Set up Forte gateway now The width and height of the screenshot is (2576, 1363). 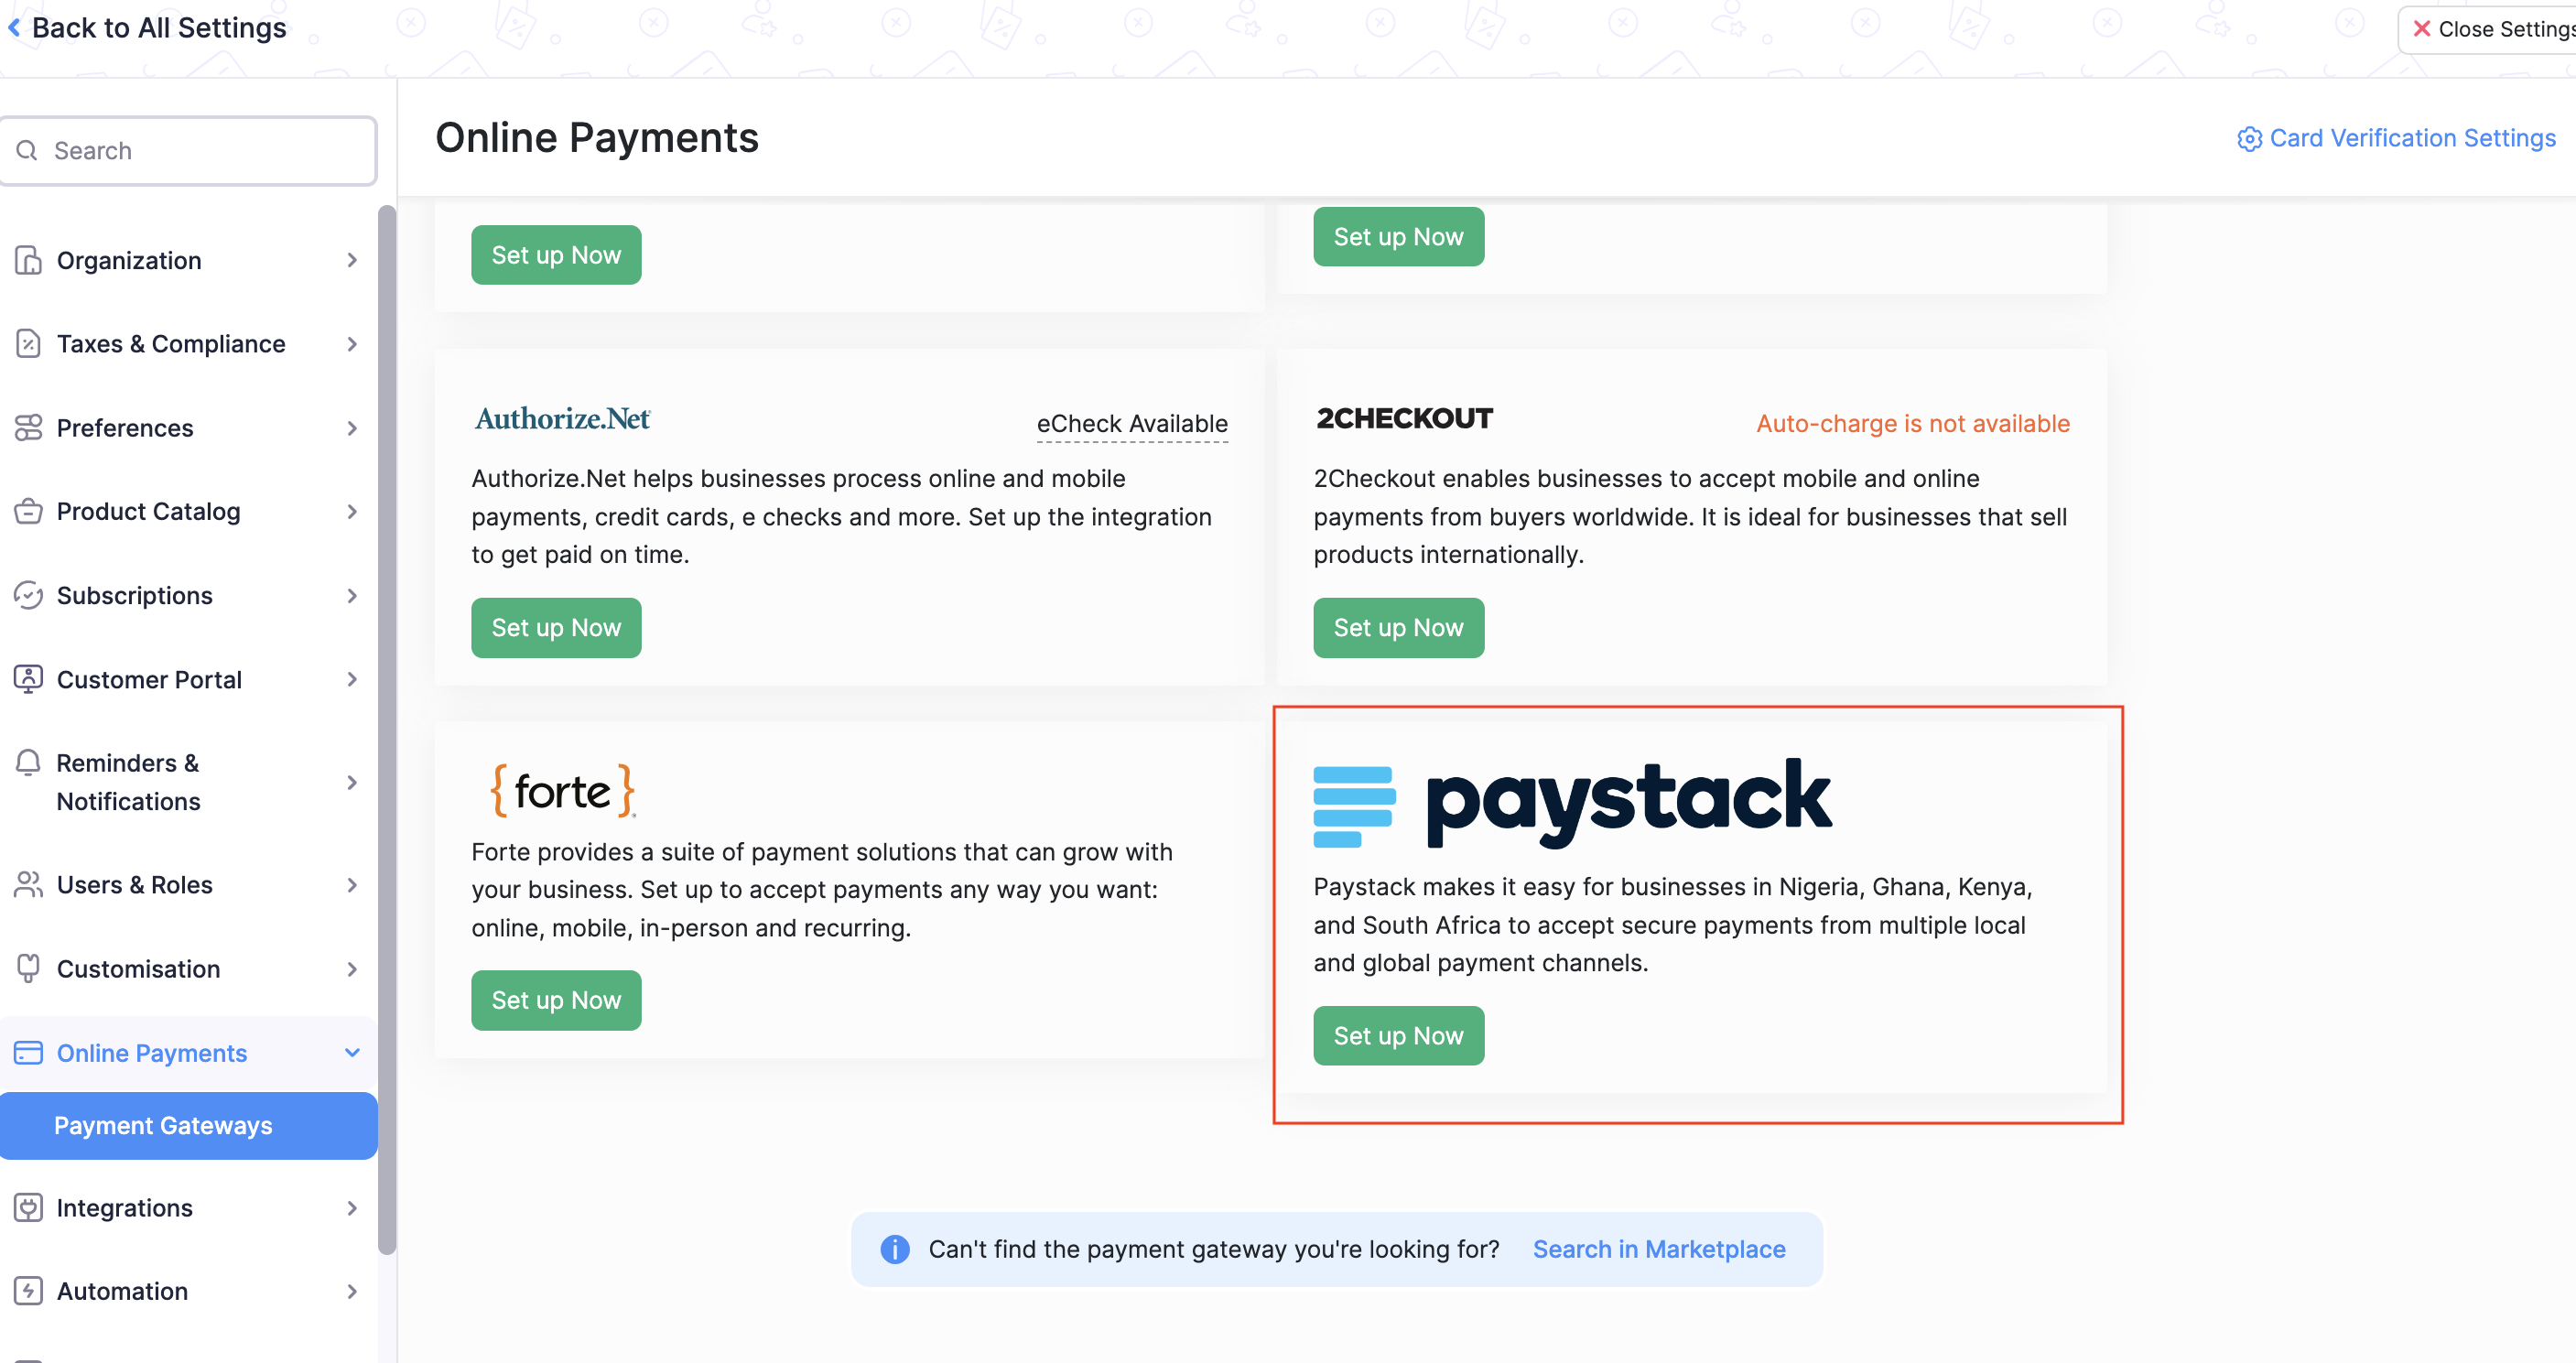click(556, 1000)
